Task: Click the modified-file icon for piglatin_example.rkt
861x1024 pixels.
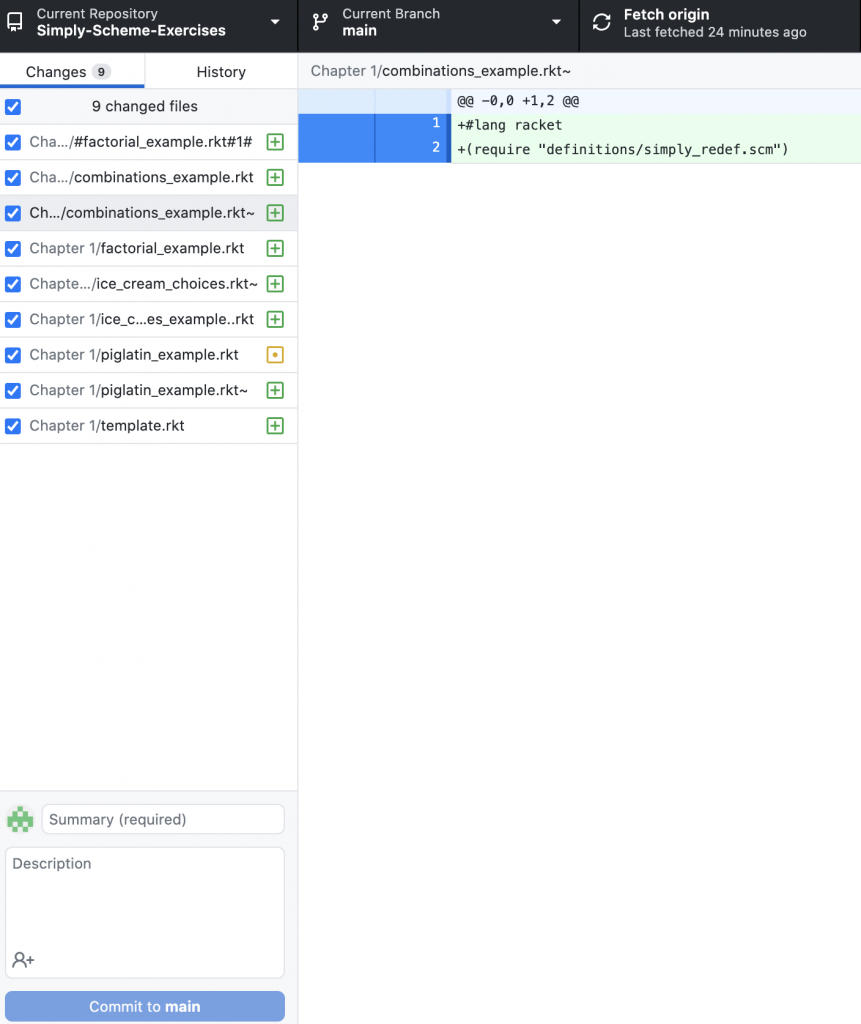Action: (x=275, y=355)
